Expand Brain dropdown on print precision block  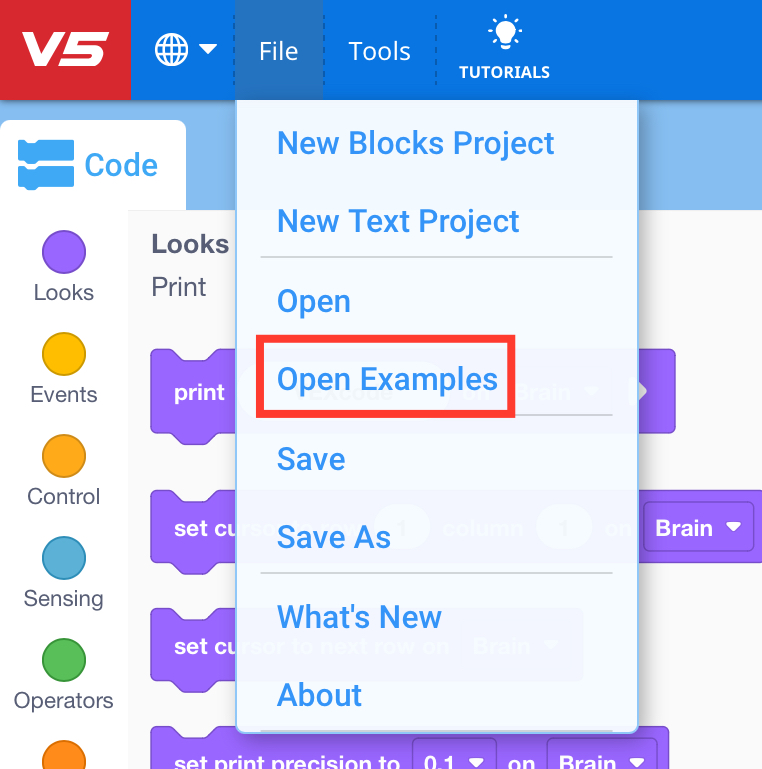[x=600, y=762]
